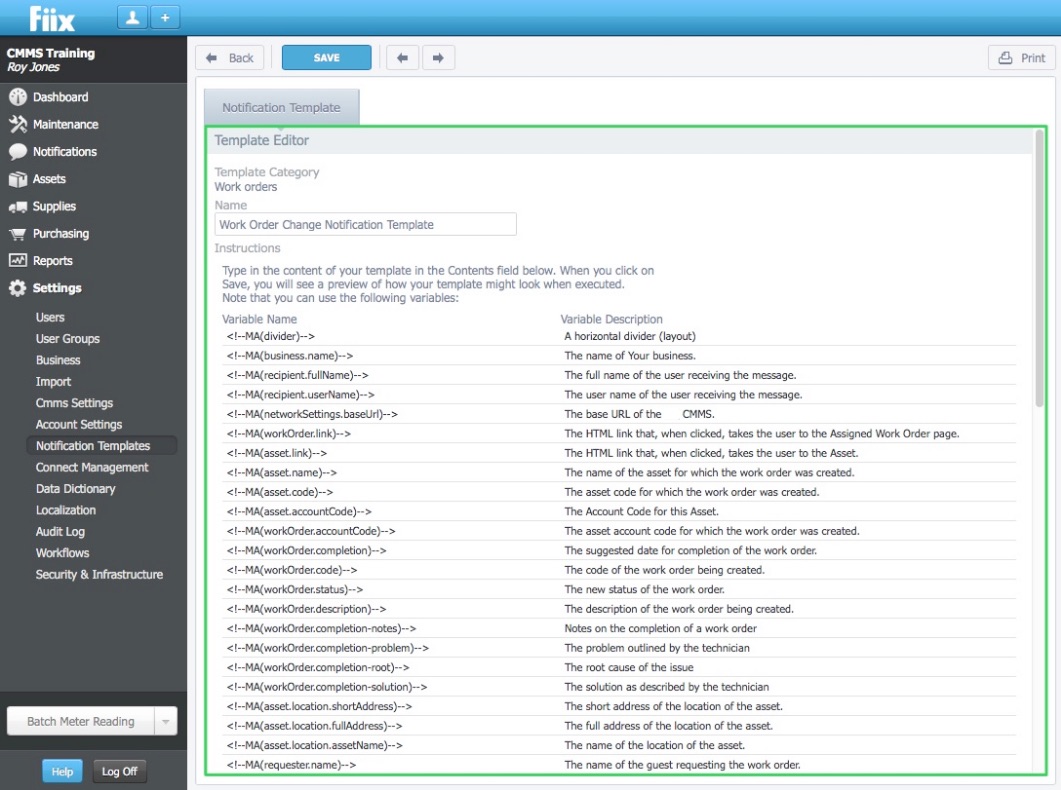
Task: Click the <!--MA(workOrder.status)--> variable
Action: tap(295, 589)
